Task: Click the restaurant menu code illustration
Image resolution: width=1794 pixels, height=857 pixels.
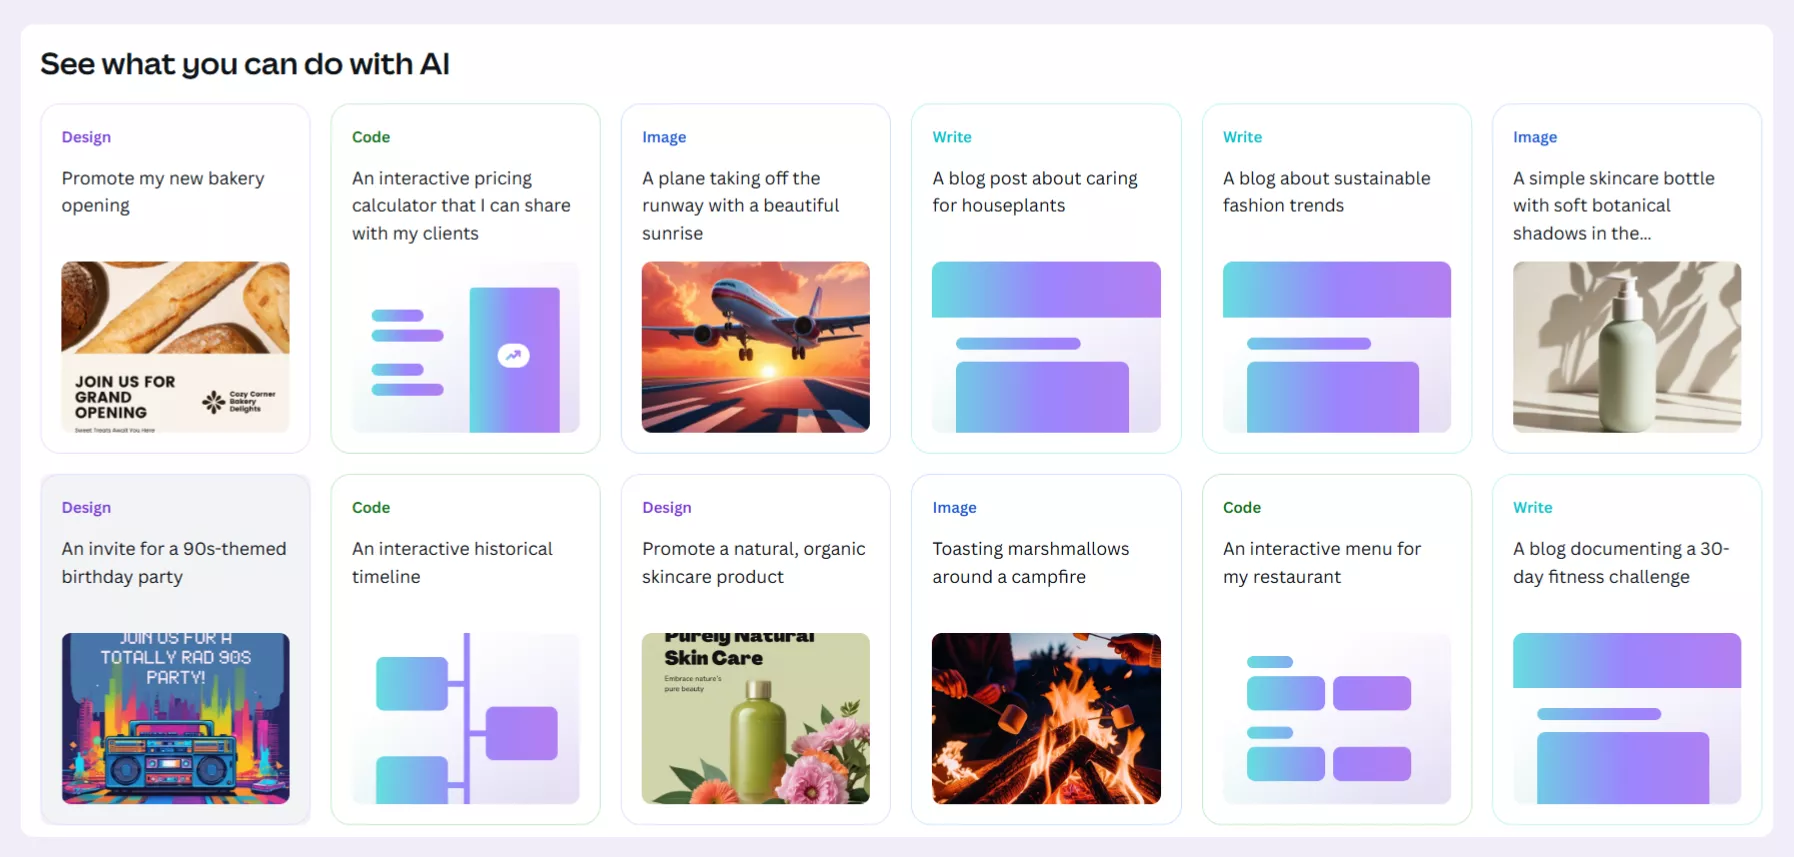Action: [x=1337, y=718]
